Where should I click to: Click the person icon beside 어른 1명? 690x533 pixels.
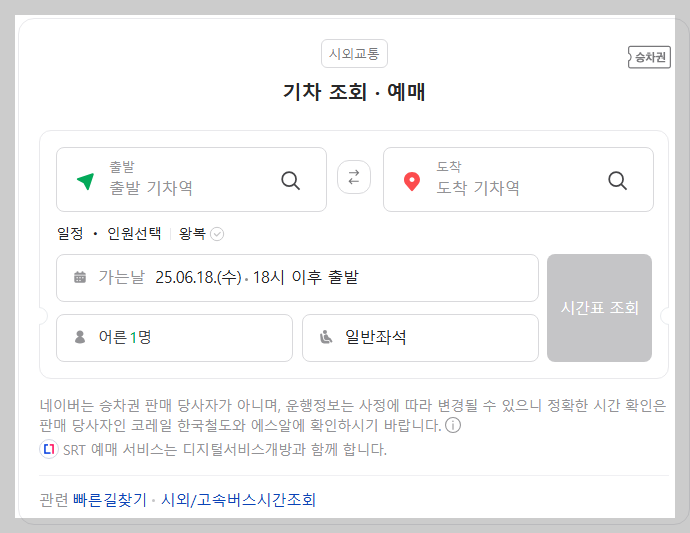point(80,337)
